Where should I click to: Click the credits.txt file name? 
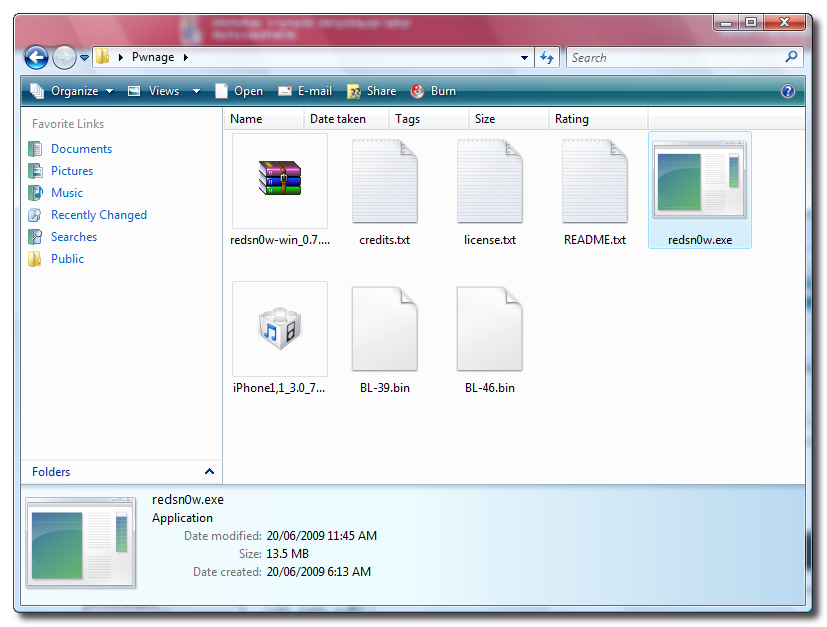click(x=384, y=240)
